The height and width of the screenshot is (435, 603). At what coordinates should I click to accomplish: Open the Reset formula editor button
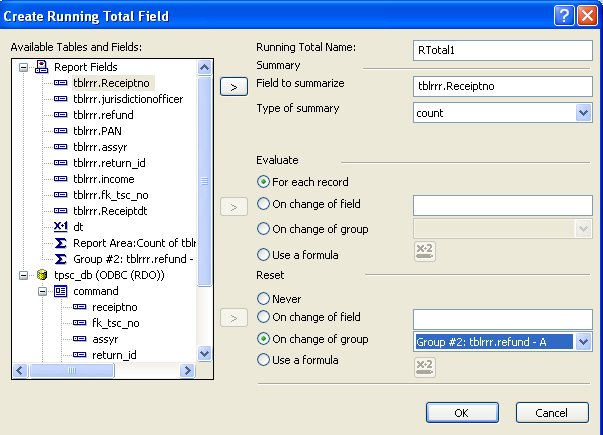point(424,367)
